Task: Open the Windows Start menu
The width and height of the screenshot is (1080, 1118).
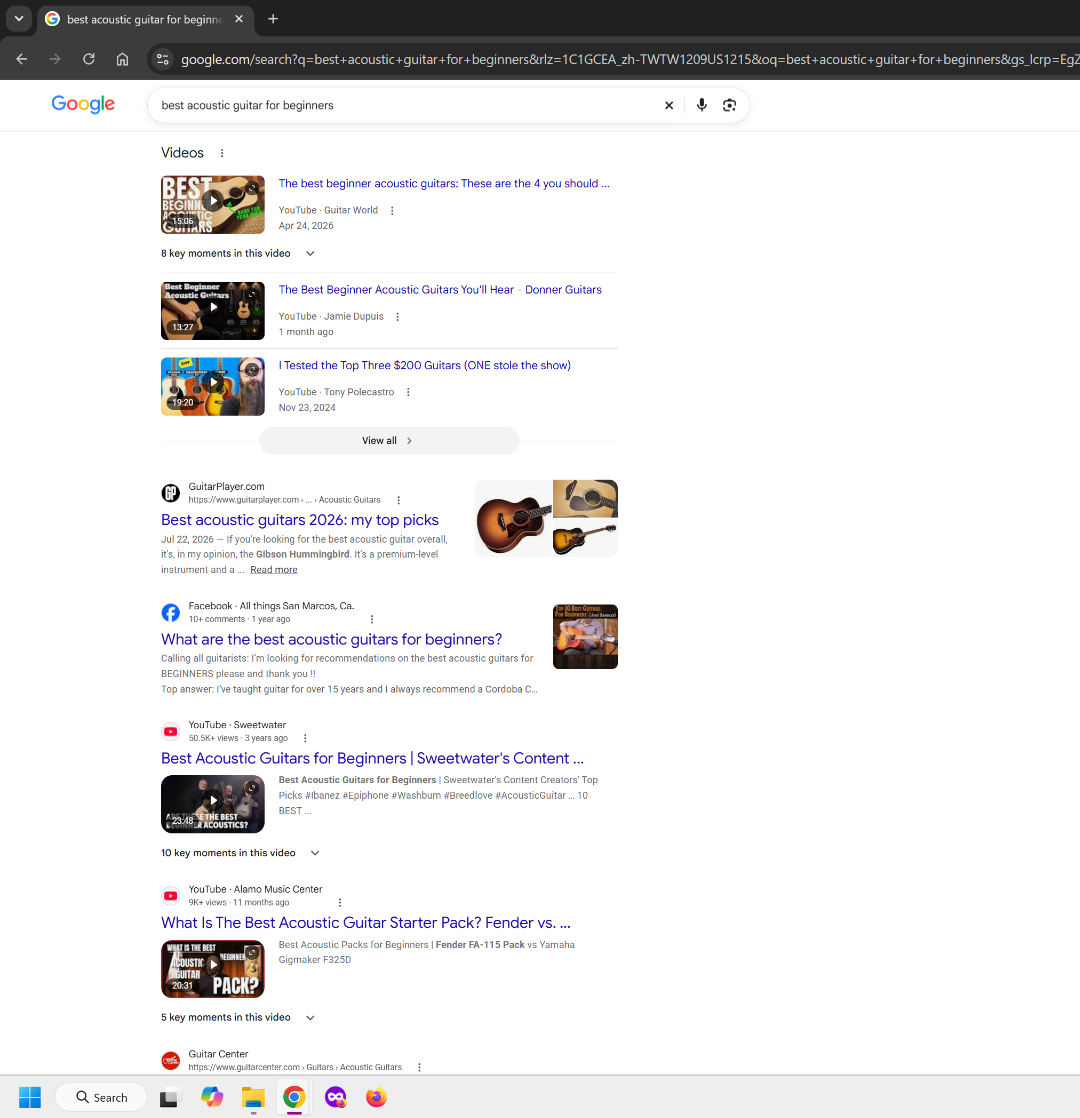Action: 30,1097
